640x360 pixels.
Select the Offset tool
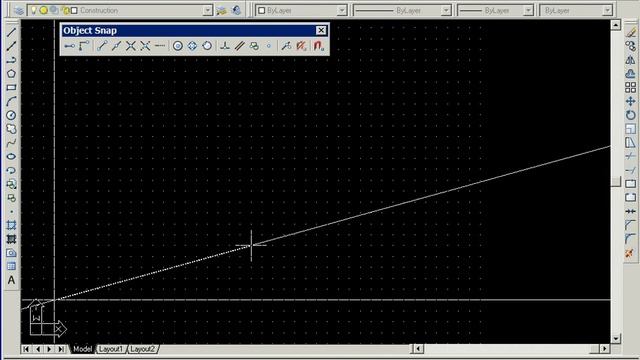(x=630, y=74)
